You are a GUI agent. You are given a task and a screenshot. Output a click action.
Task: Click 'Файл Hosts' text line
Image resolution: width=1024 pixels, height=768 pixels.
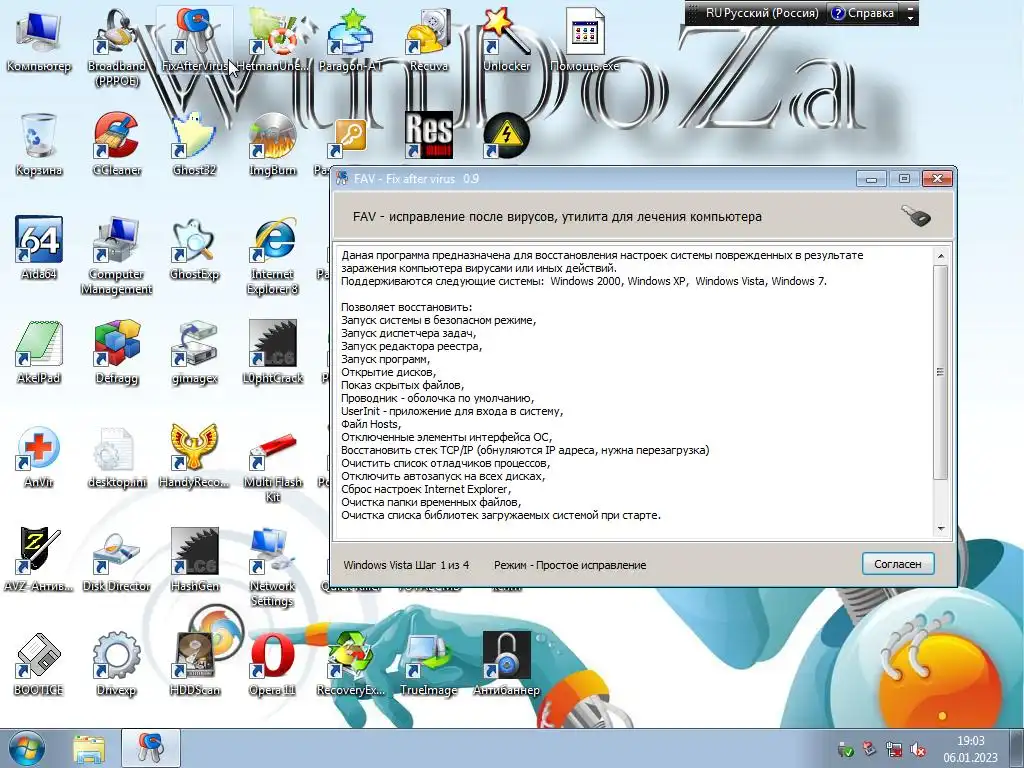(x=371, y=424)
